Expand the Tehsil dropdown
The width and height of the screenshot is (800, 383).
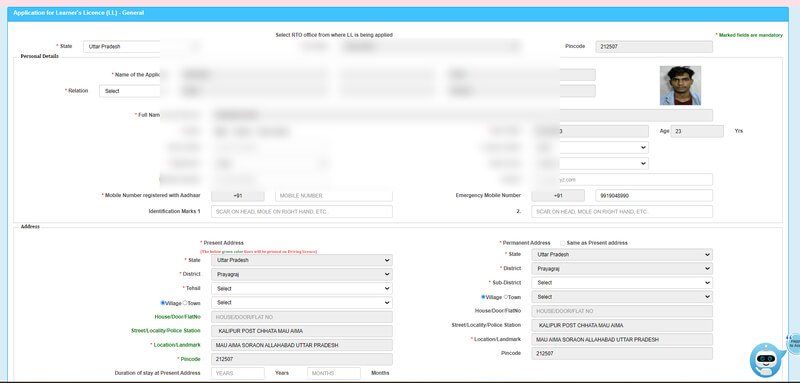(302, 289)
